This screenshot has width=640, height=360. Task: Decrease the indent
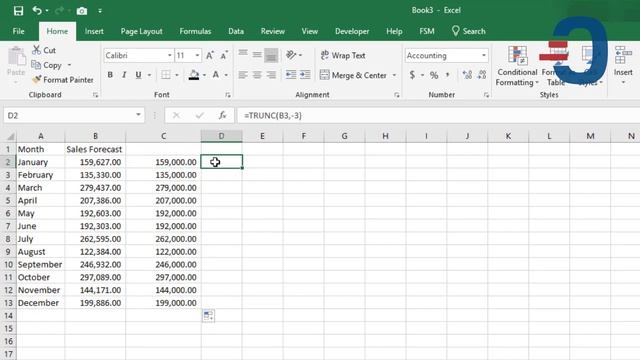(291, 75)
